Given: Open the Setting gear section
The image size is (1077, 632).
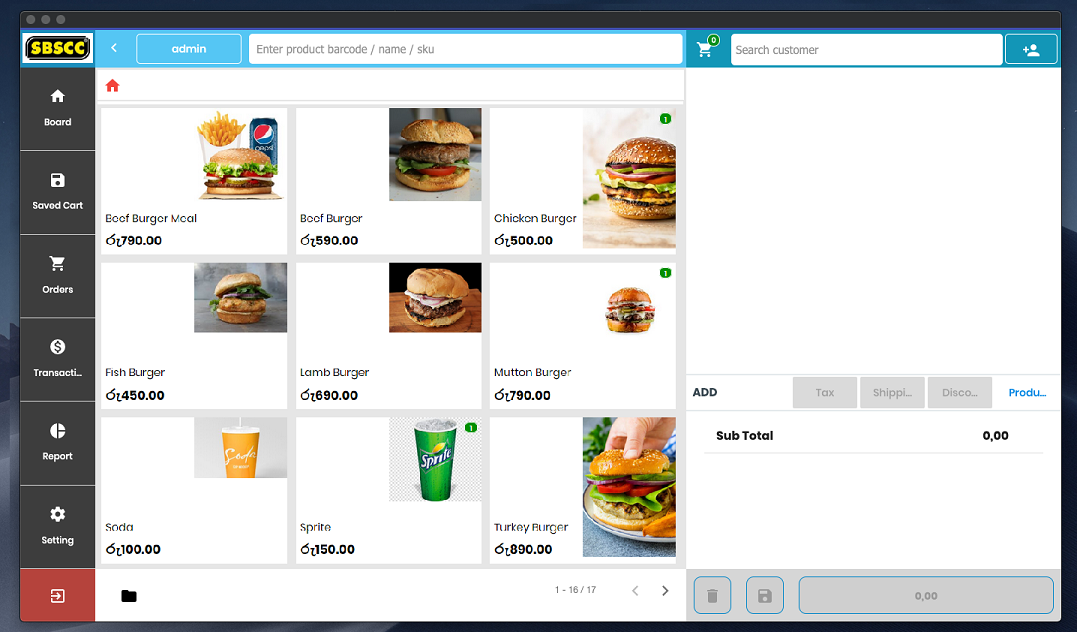Looking at the screenshot, I should [x=57, y=525].
